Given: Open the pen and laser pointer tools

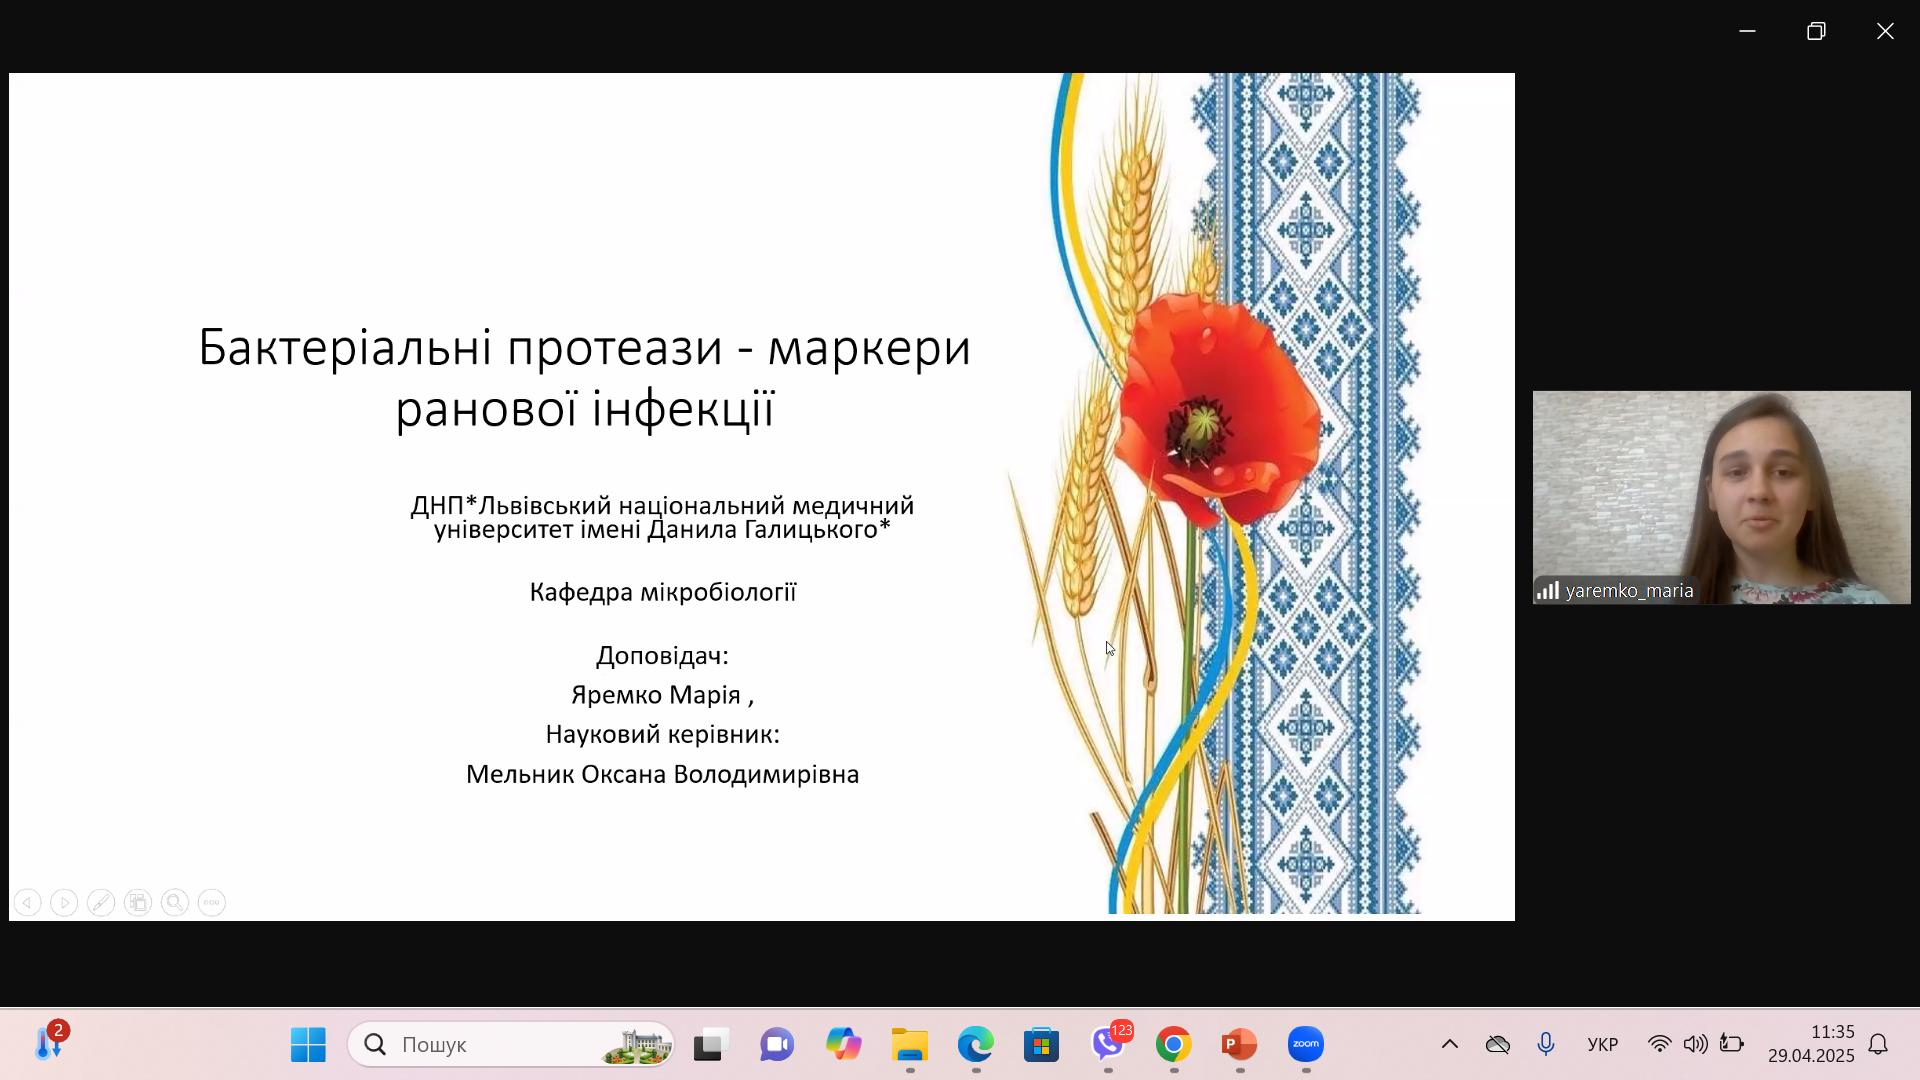Looking at the screenshot, I should tap(101, 903).
